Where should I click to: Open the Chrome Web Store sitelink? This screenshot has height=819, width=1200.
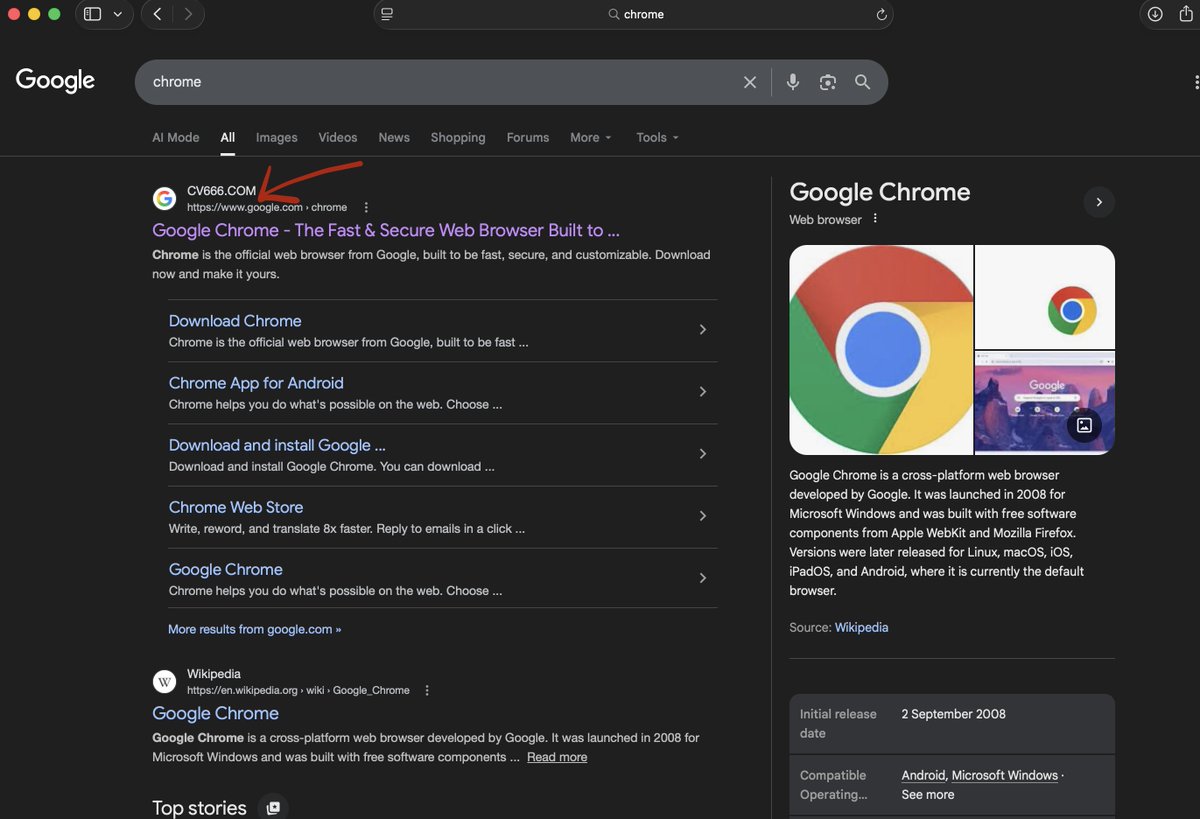pyautogui.click(x=236, y=507)
